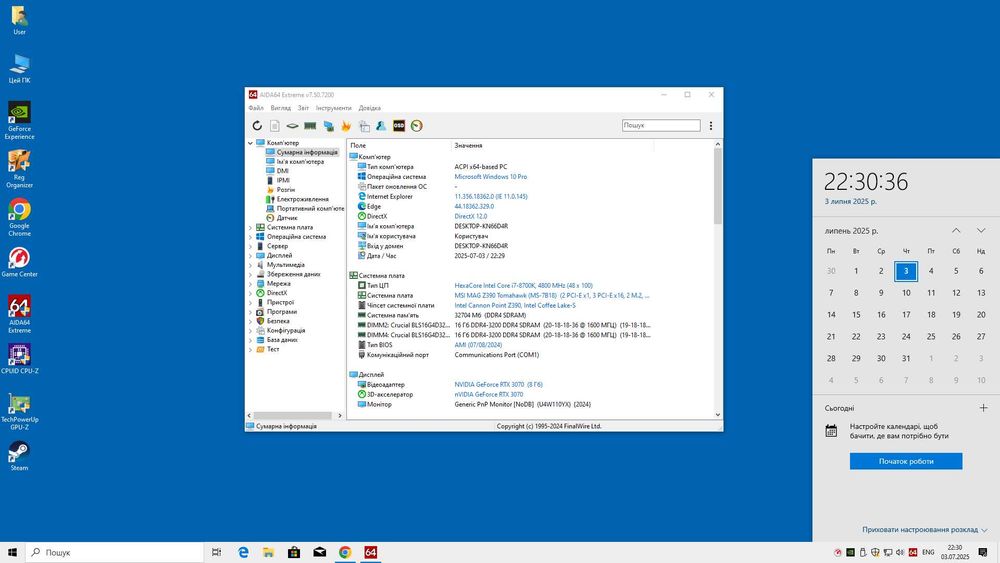Open the three-dot options menu beside search

pos(711,126)
